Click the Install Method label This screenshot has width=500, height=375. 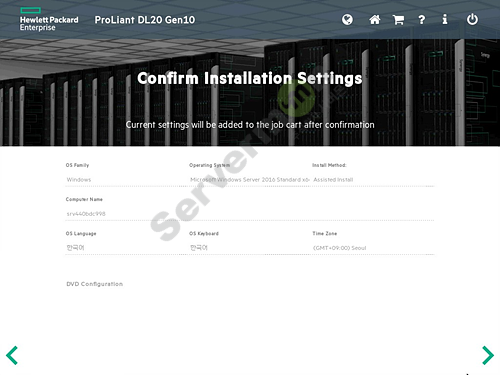(x=329, y=165)
